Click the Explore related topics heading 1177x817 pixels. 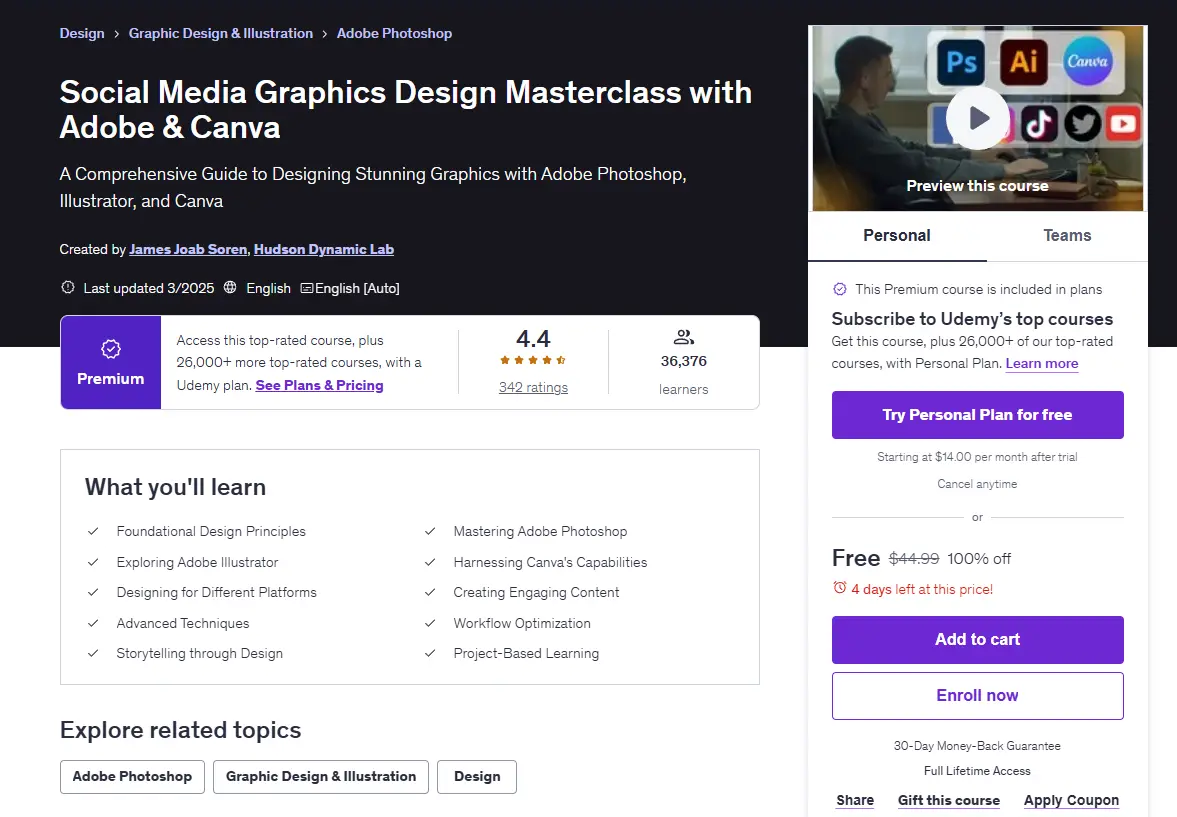[x=180, y=730]
